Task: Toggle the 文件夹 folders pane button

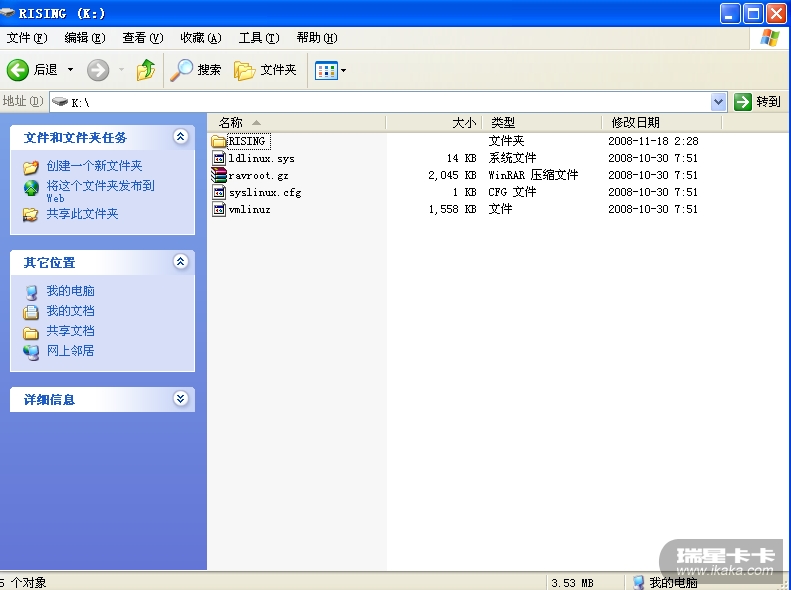Action: click(x=265, y=70)
